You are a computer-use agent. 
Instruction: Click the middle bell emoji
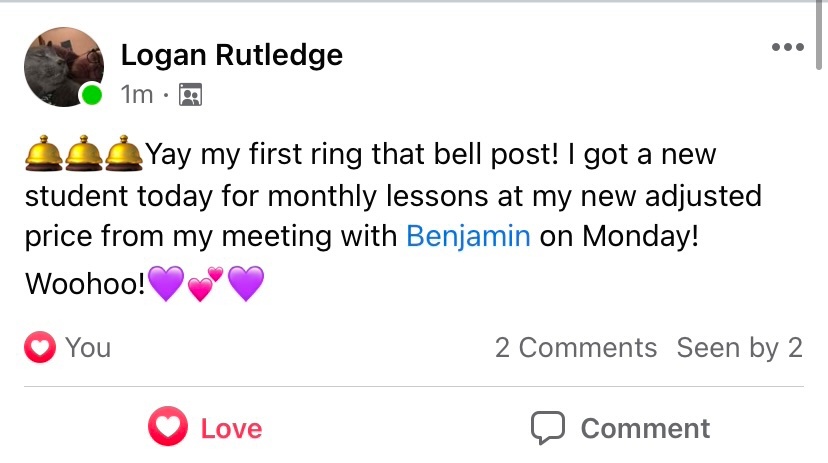pyautogui.click(x=83, y=154)
